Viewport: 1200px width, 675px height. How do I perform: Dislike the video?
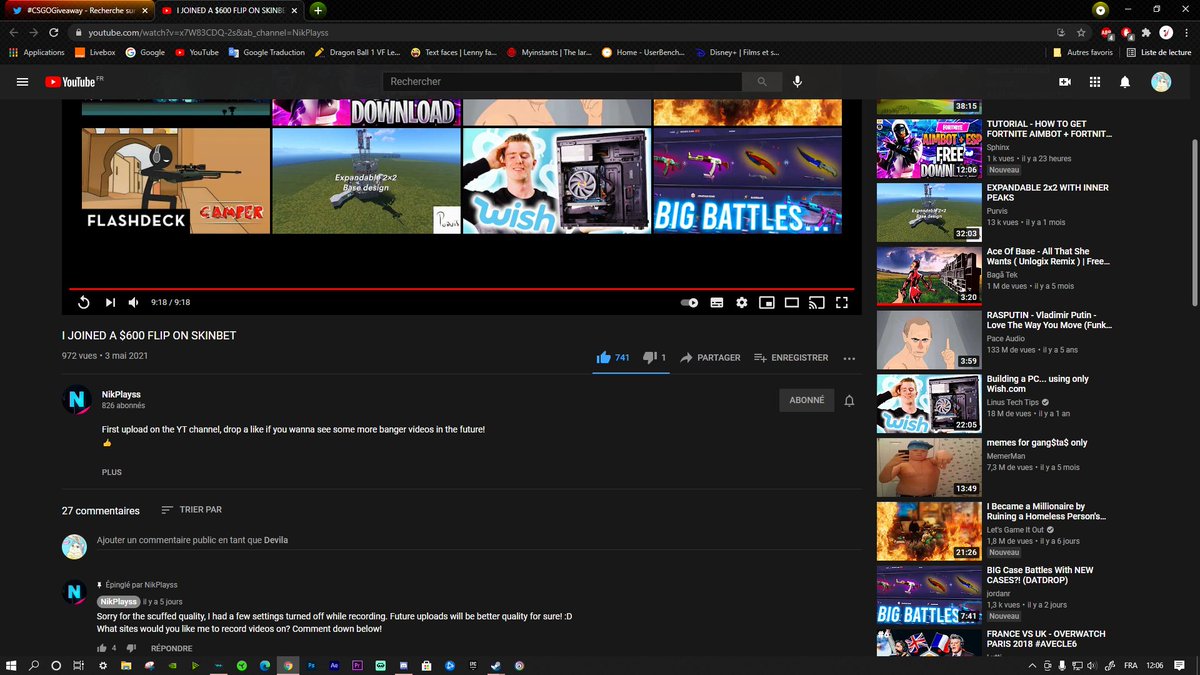point(654,357)
